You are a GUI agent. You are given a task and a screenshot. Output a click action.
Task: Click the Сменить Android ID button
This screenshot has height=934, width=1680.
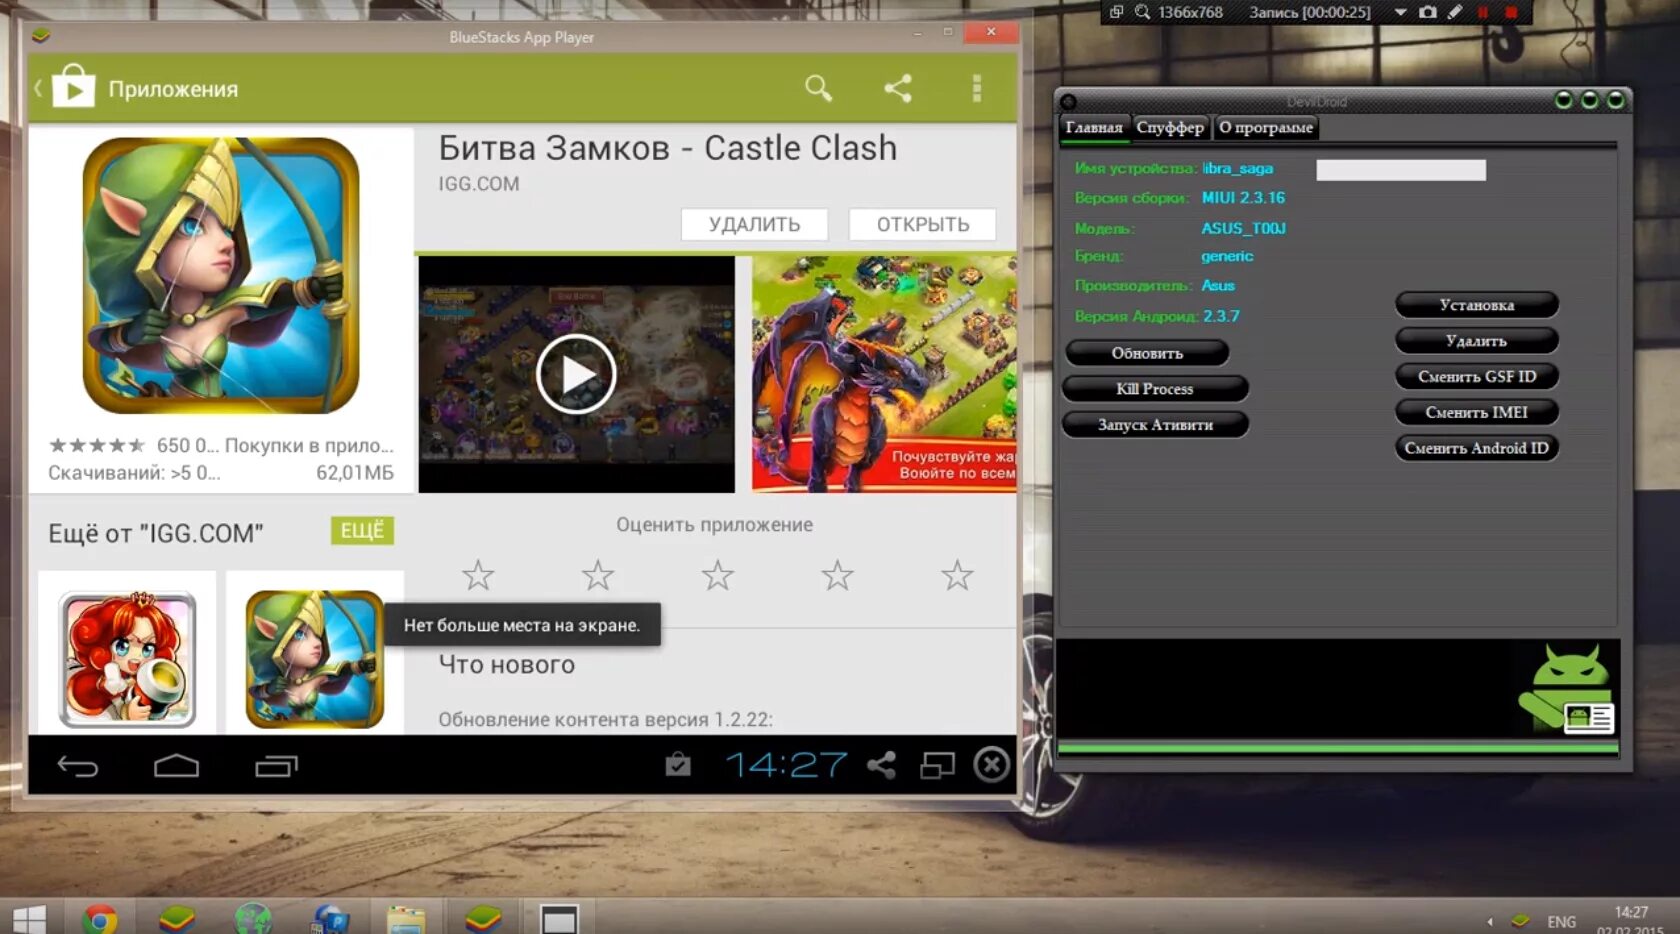pyautogui.click(x=1477, y=448)
